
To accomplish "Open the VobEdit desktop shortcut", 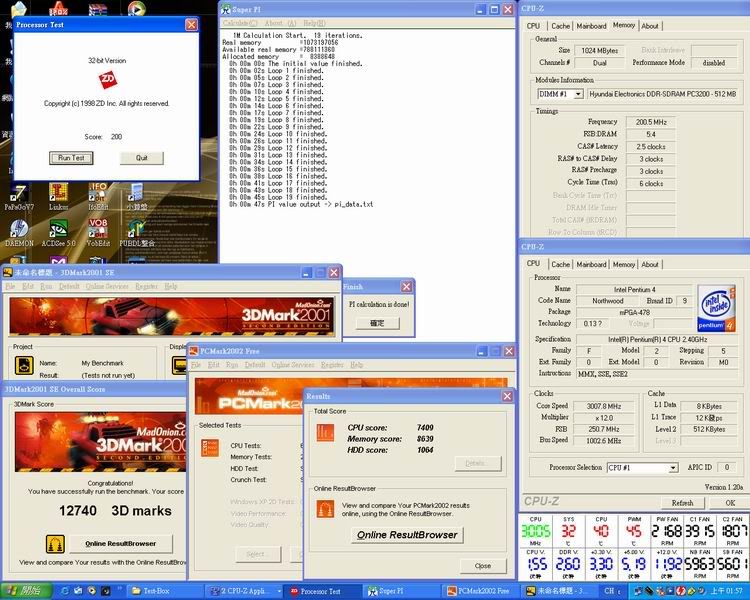I will 98,233.
